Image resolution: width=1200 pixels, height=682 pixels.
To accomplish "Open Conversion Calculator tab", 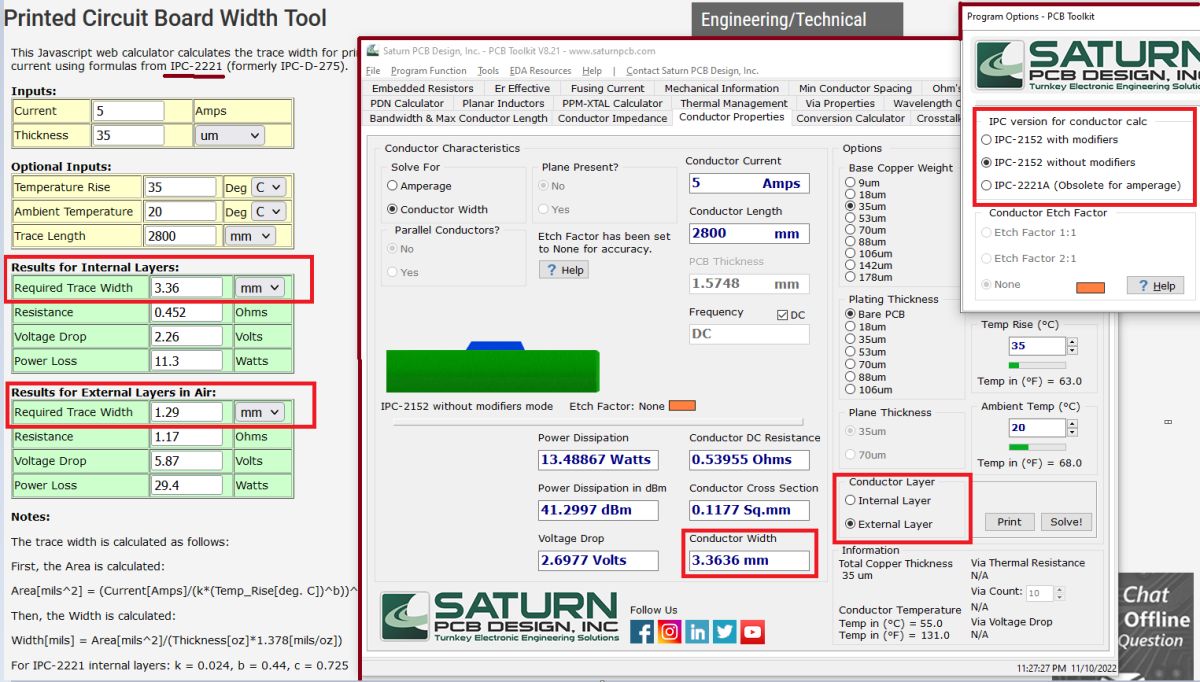I will point(851,118).
